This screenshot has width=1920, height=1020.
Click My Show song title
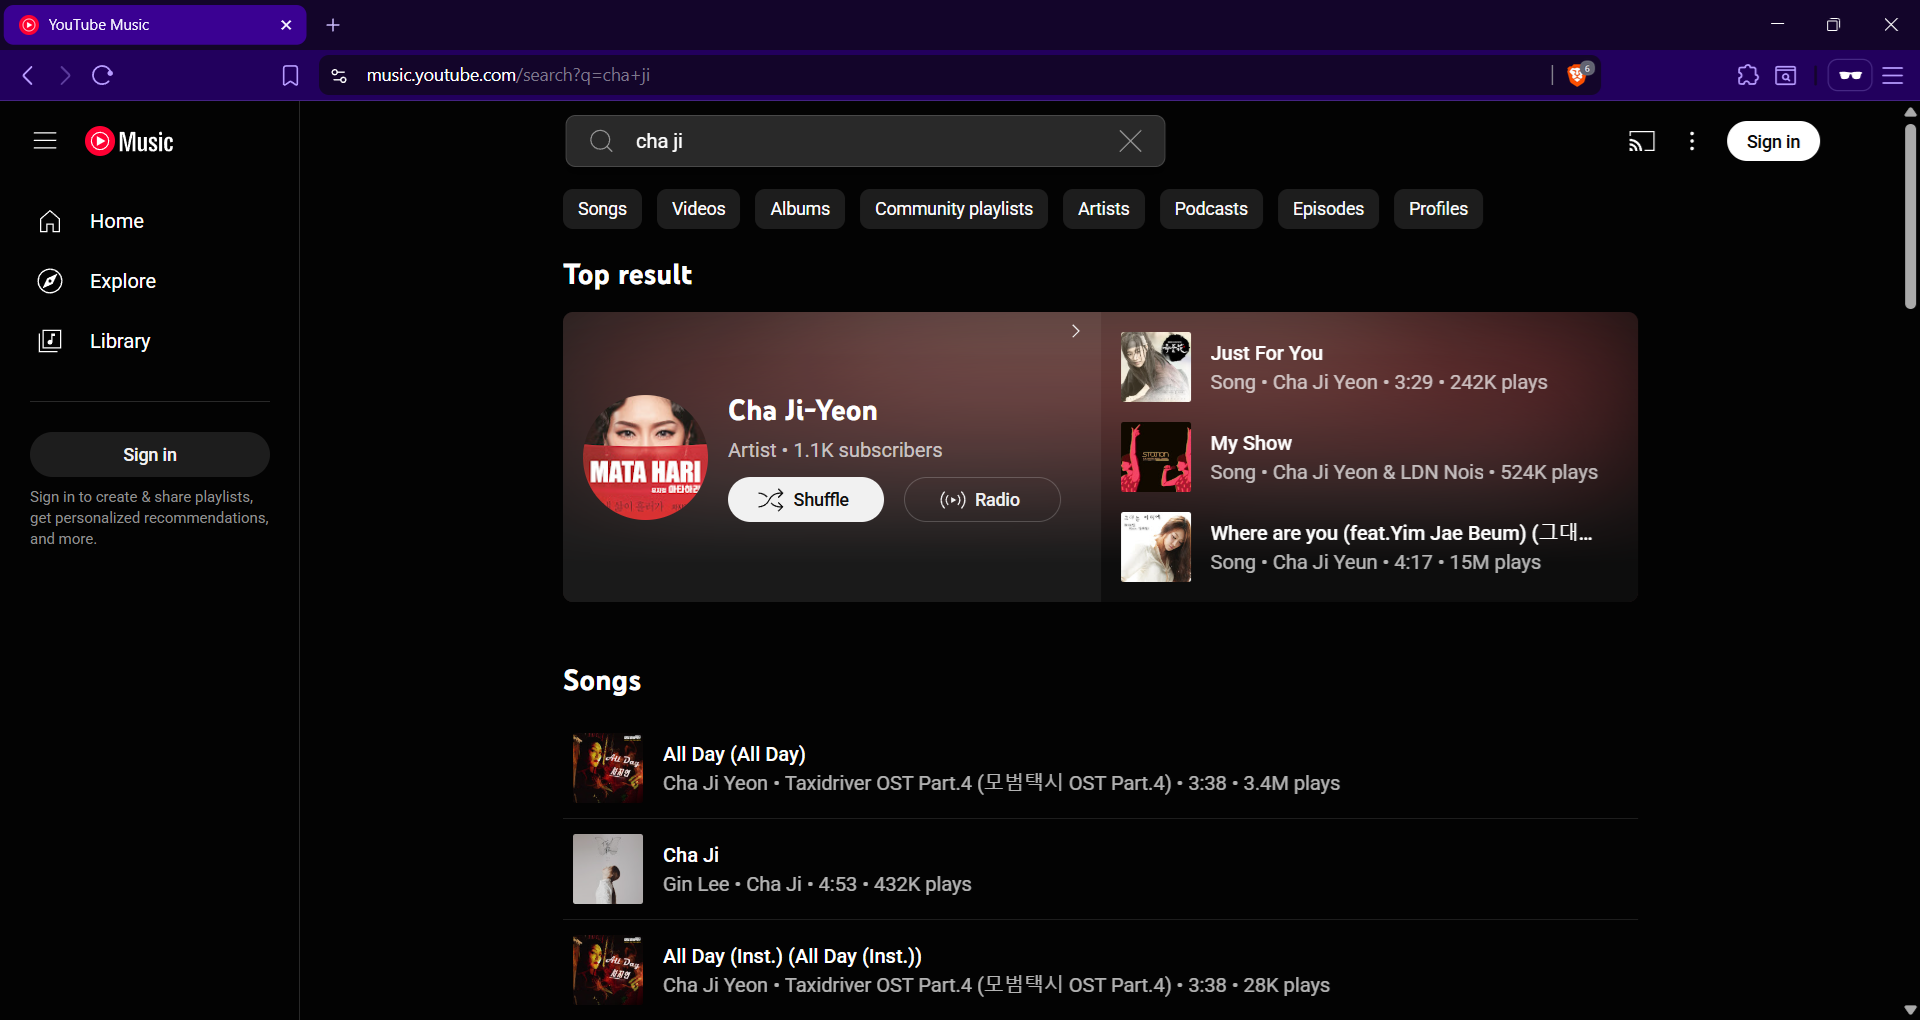1251,443
